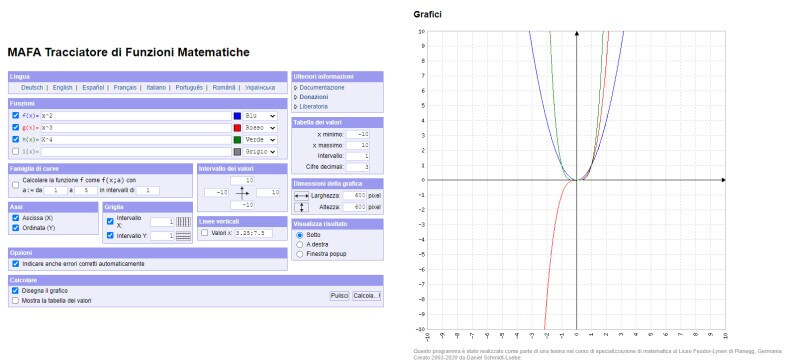Enable the i(x) function checkbox
The image size is (793, 362).
(16, 151)
